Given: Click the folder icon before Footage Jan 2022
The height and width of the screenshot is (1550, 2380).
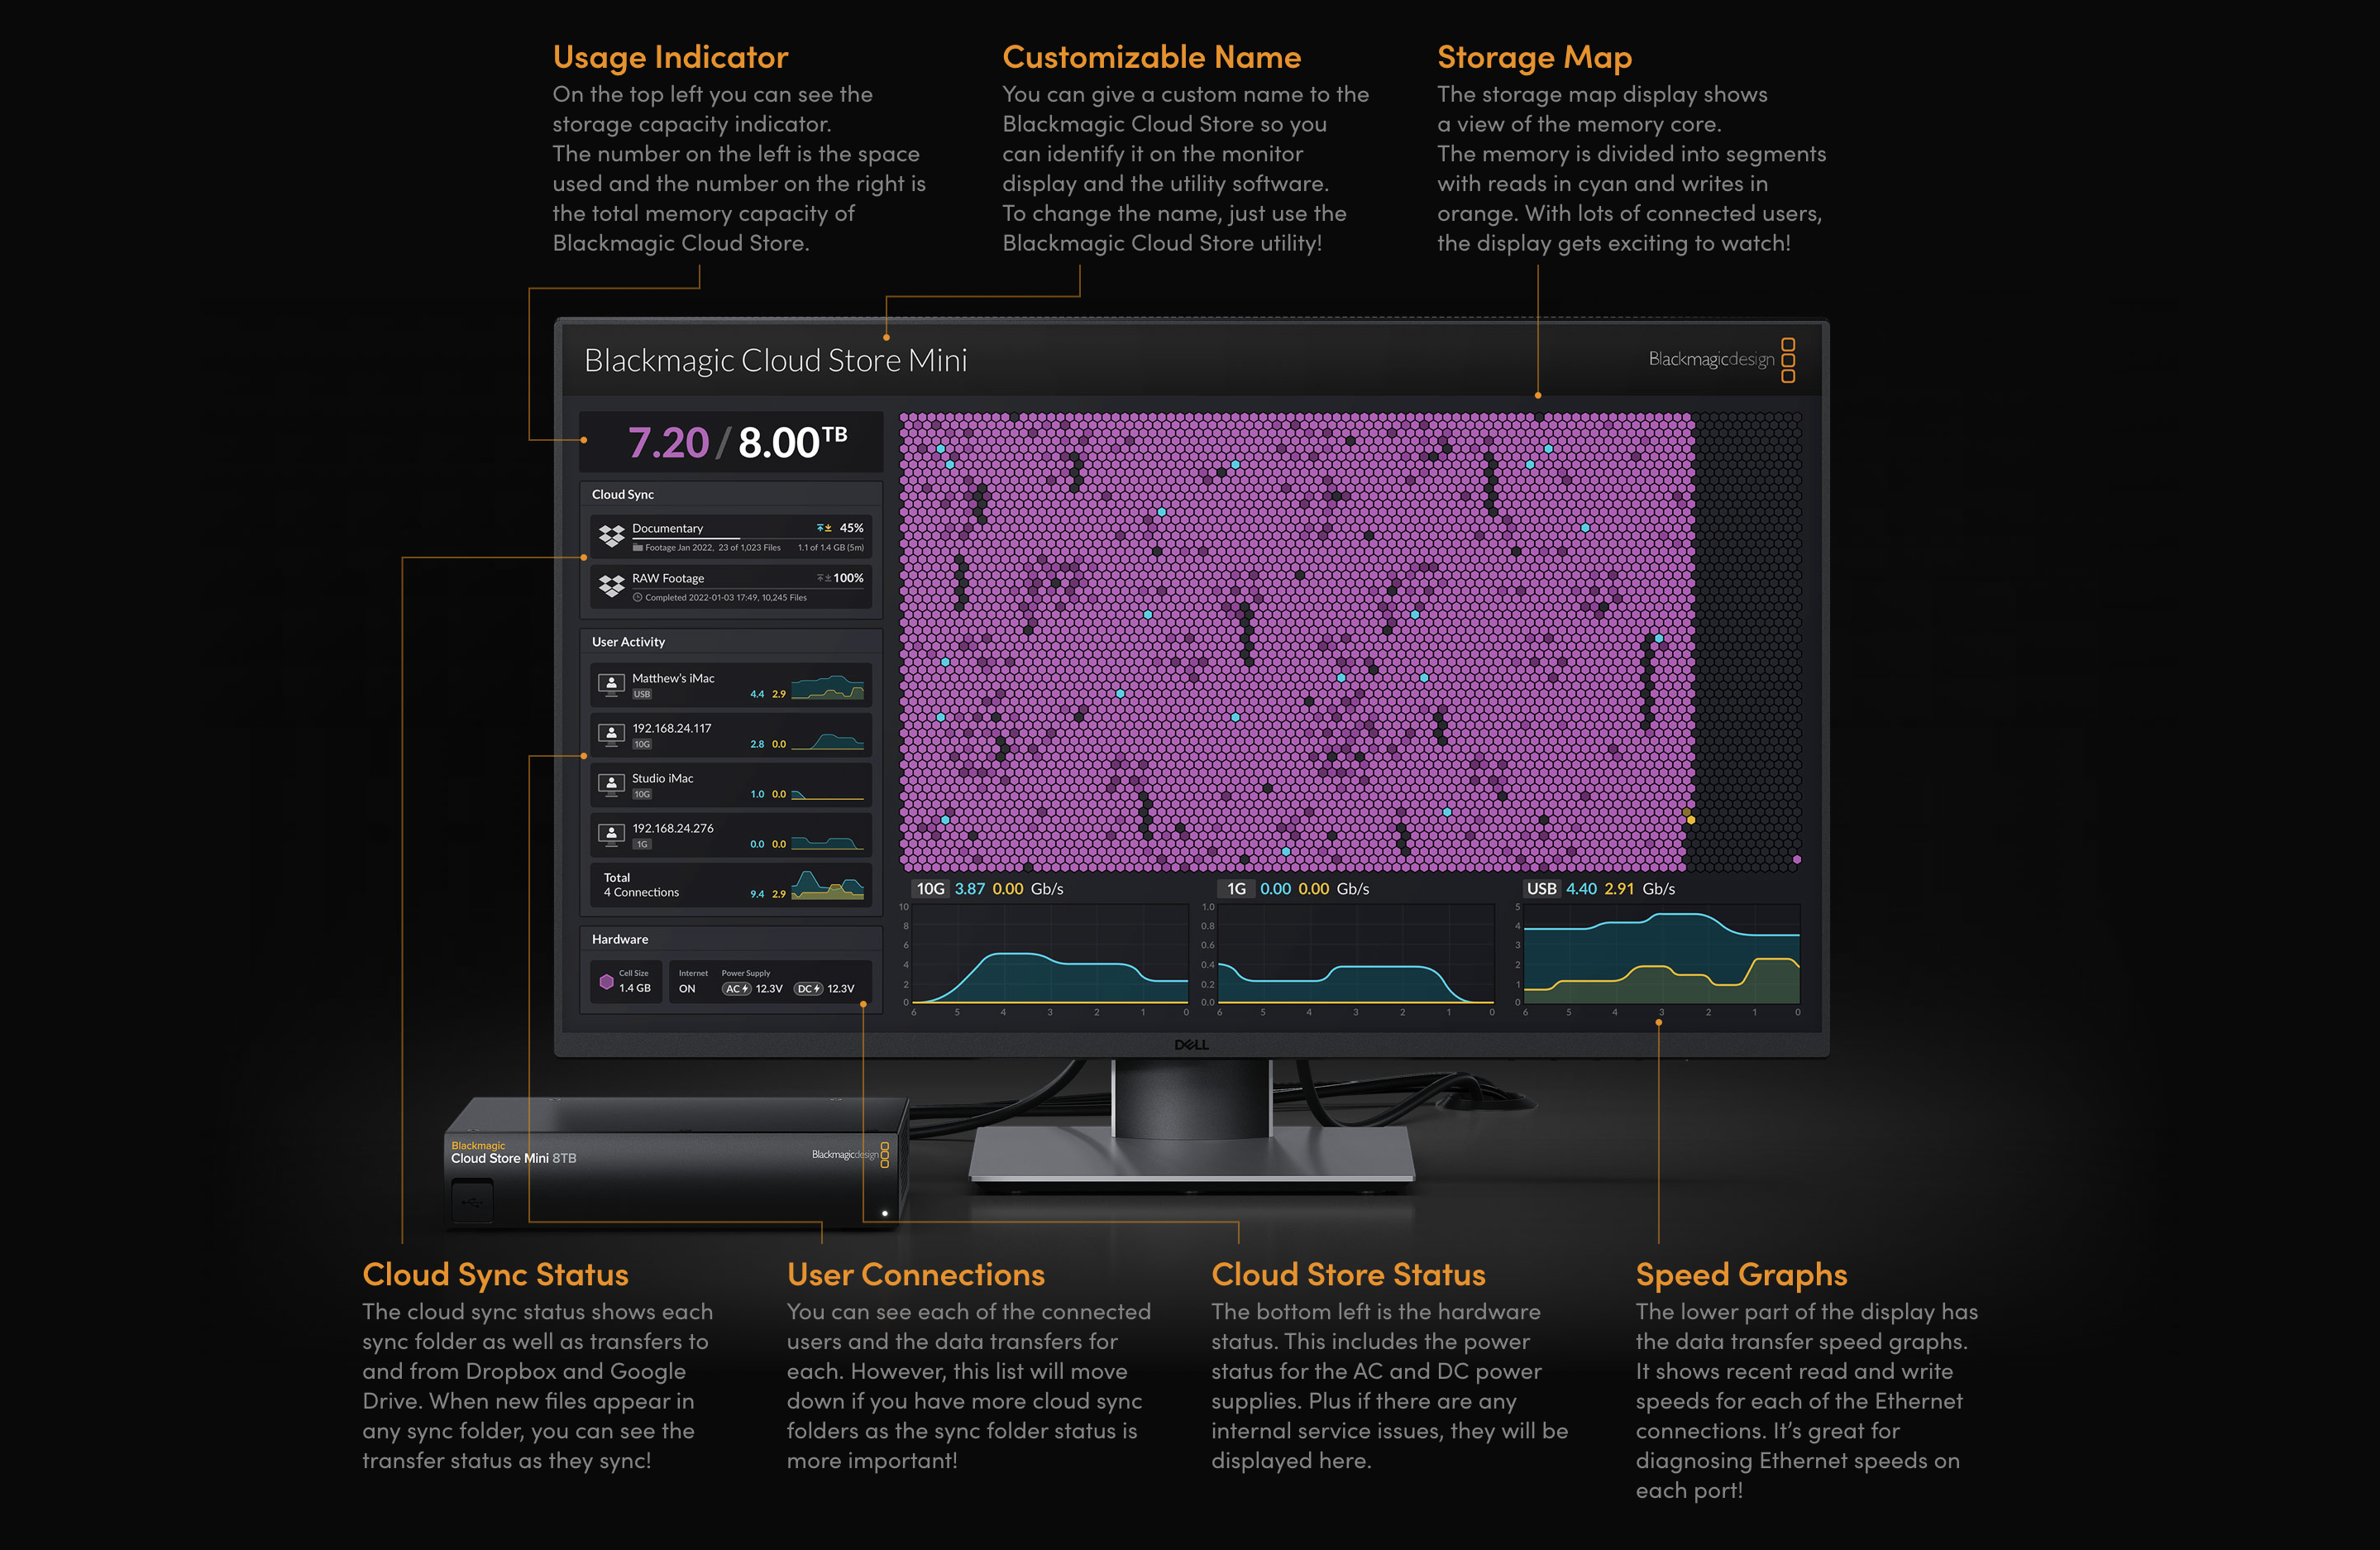Looking at the screenshot, I should pos(638,548).
